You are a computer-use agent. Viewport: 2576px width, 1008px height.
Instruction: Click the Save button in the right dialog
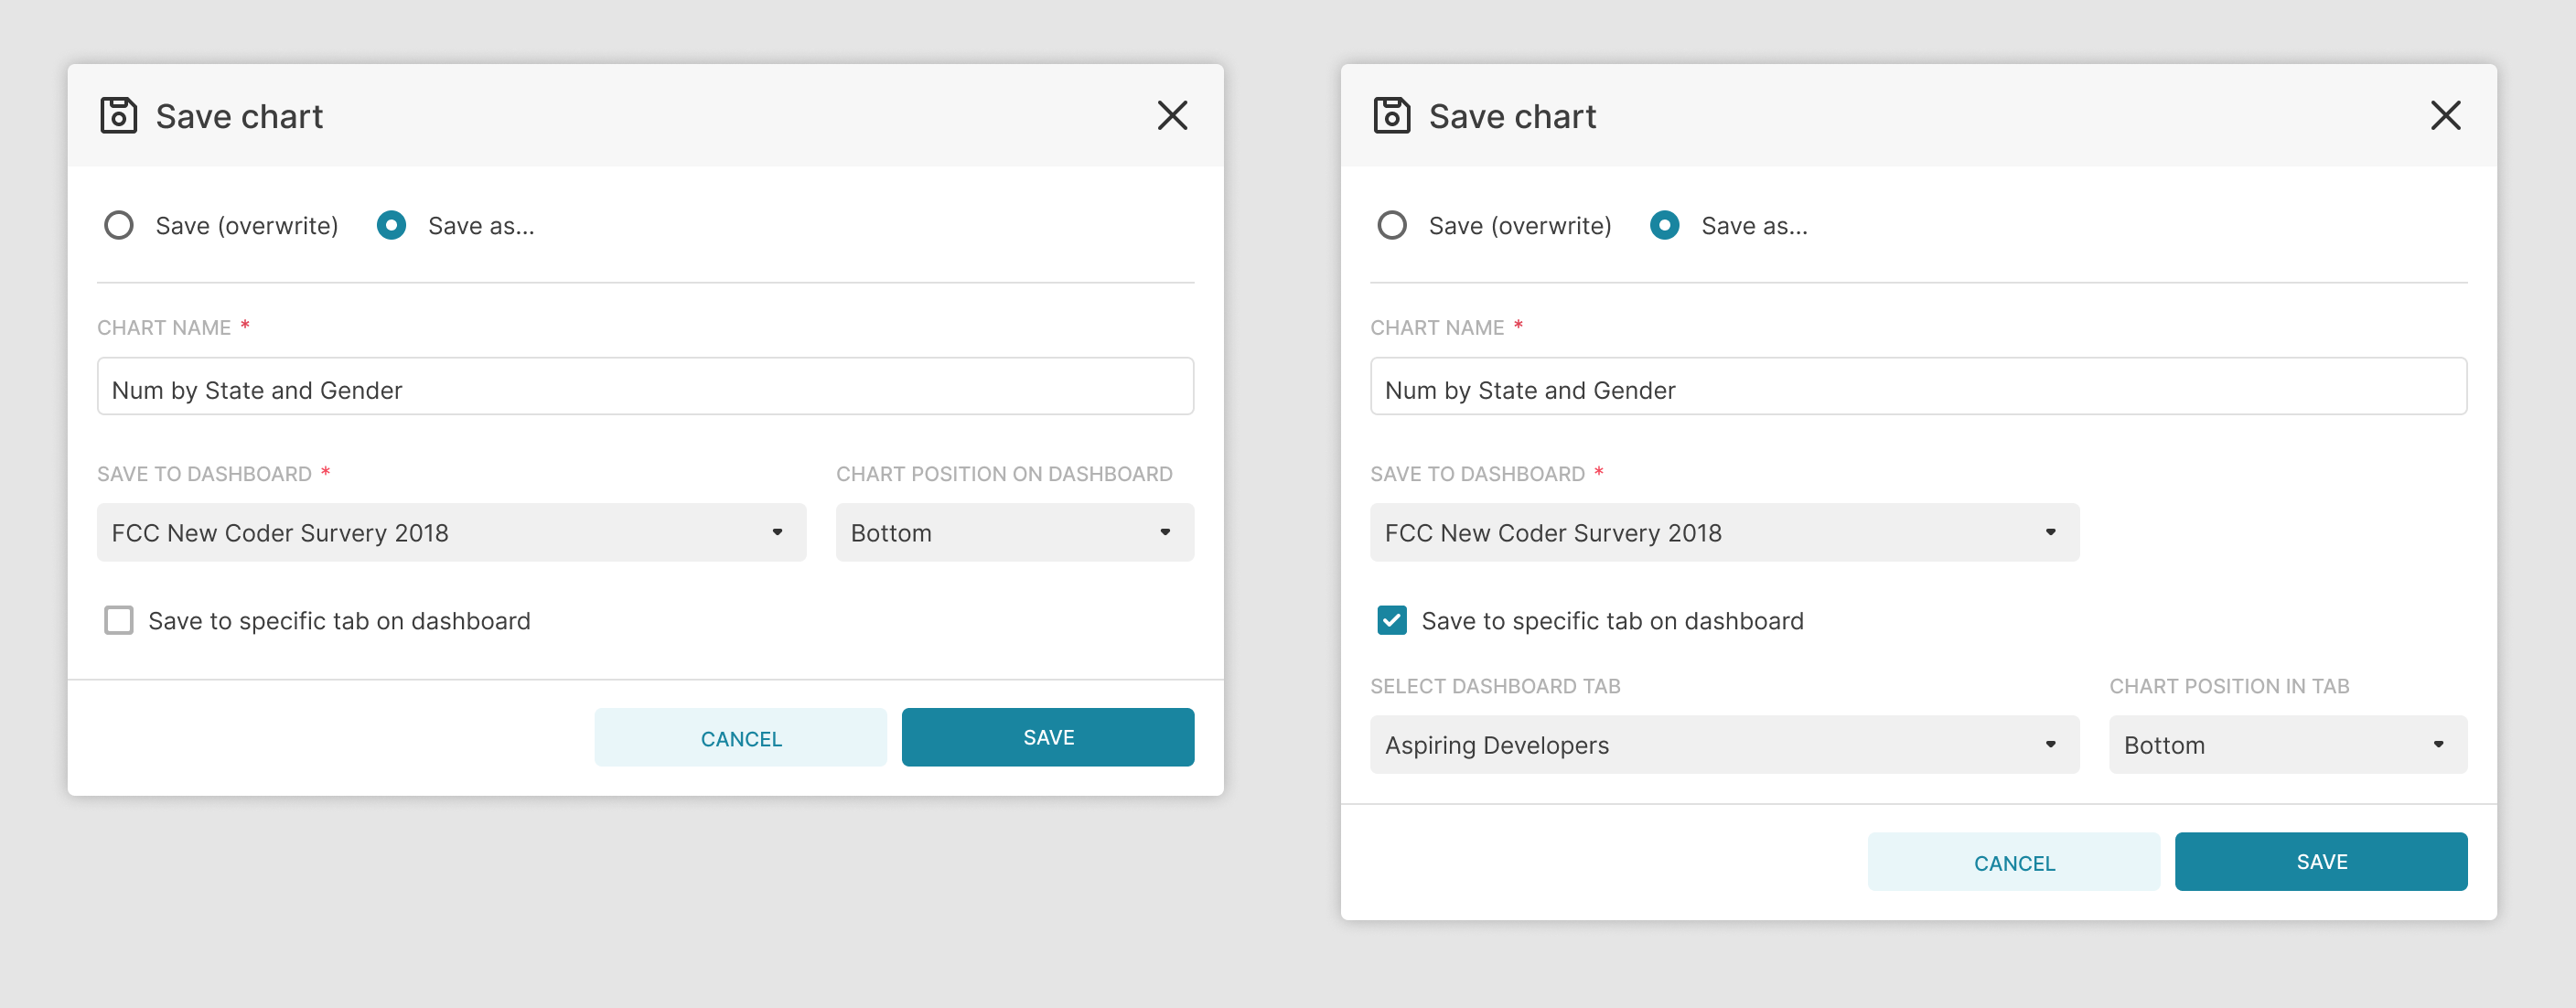pyautogui.click(x=2320, y=862)
